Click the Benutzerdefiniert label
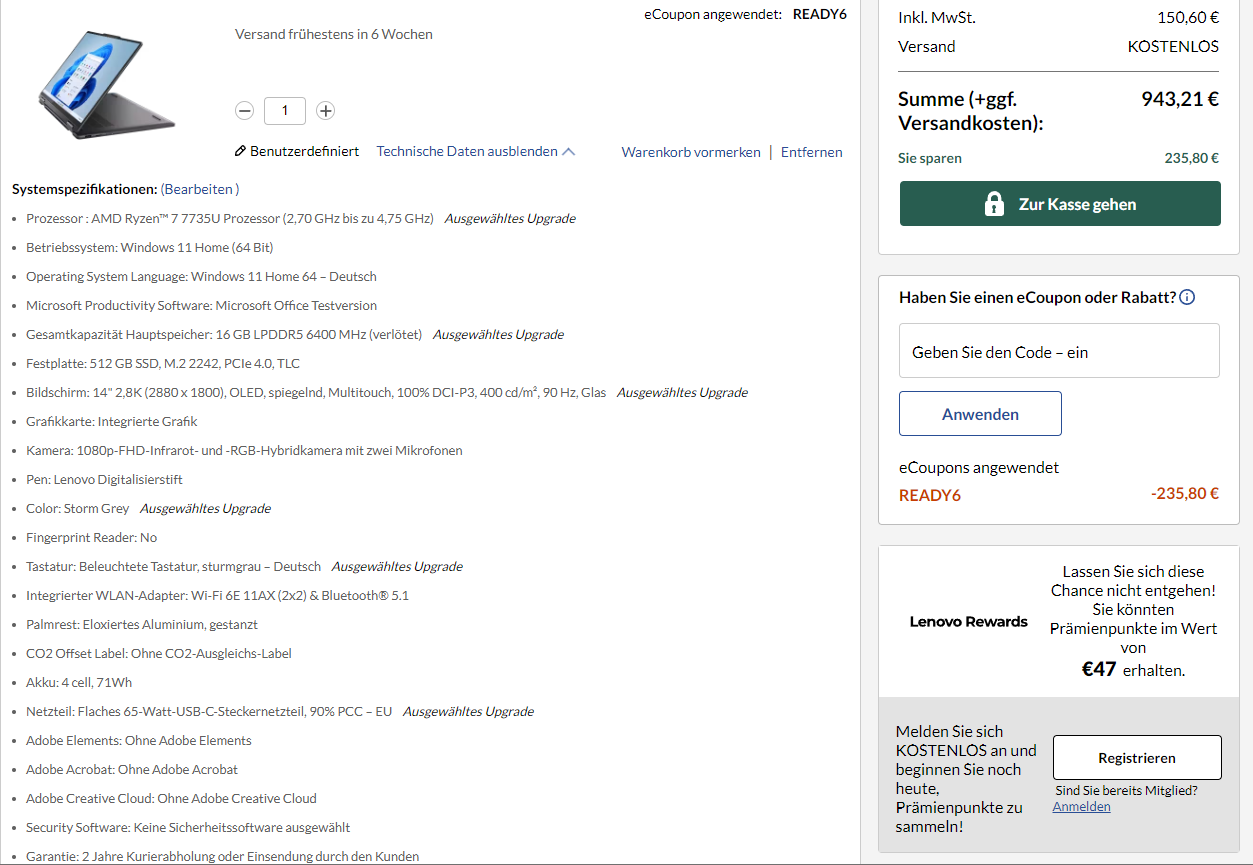This screenshot has width=1253, height=865. point(304,152)
